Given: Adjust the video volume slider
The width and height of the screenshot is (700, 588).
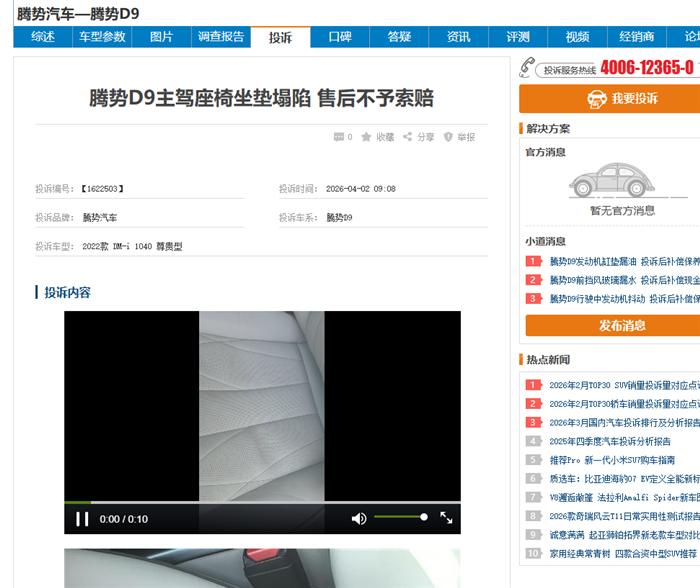Looking at the screenshot, I should tap(401, 517).
